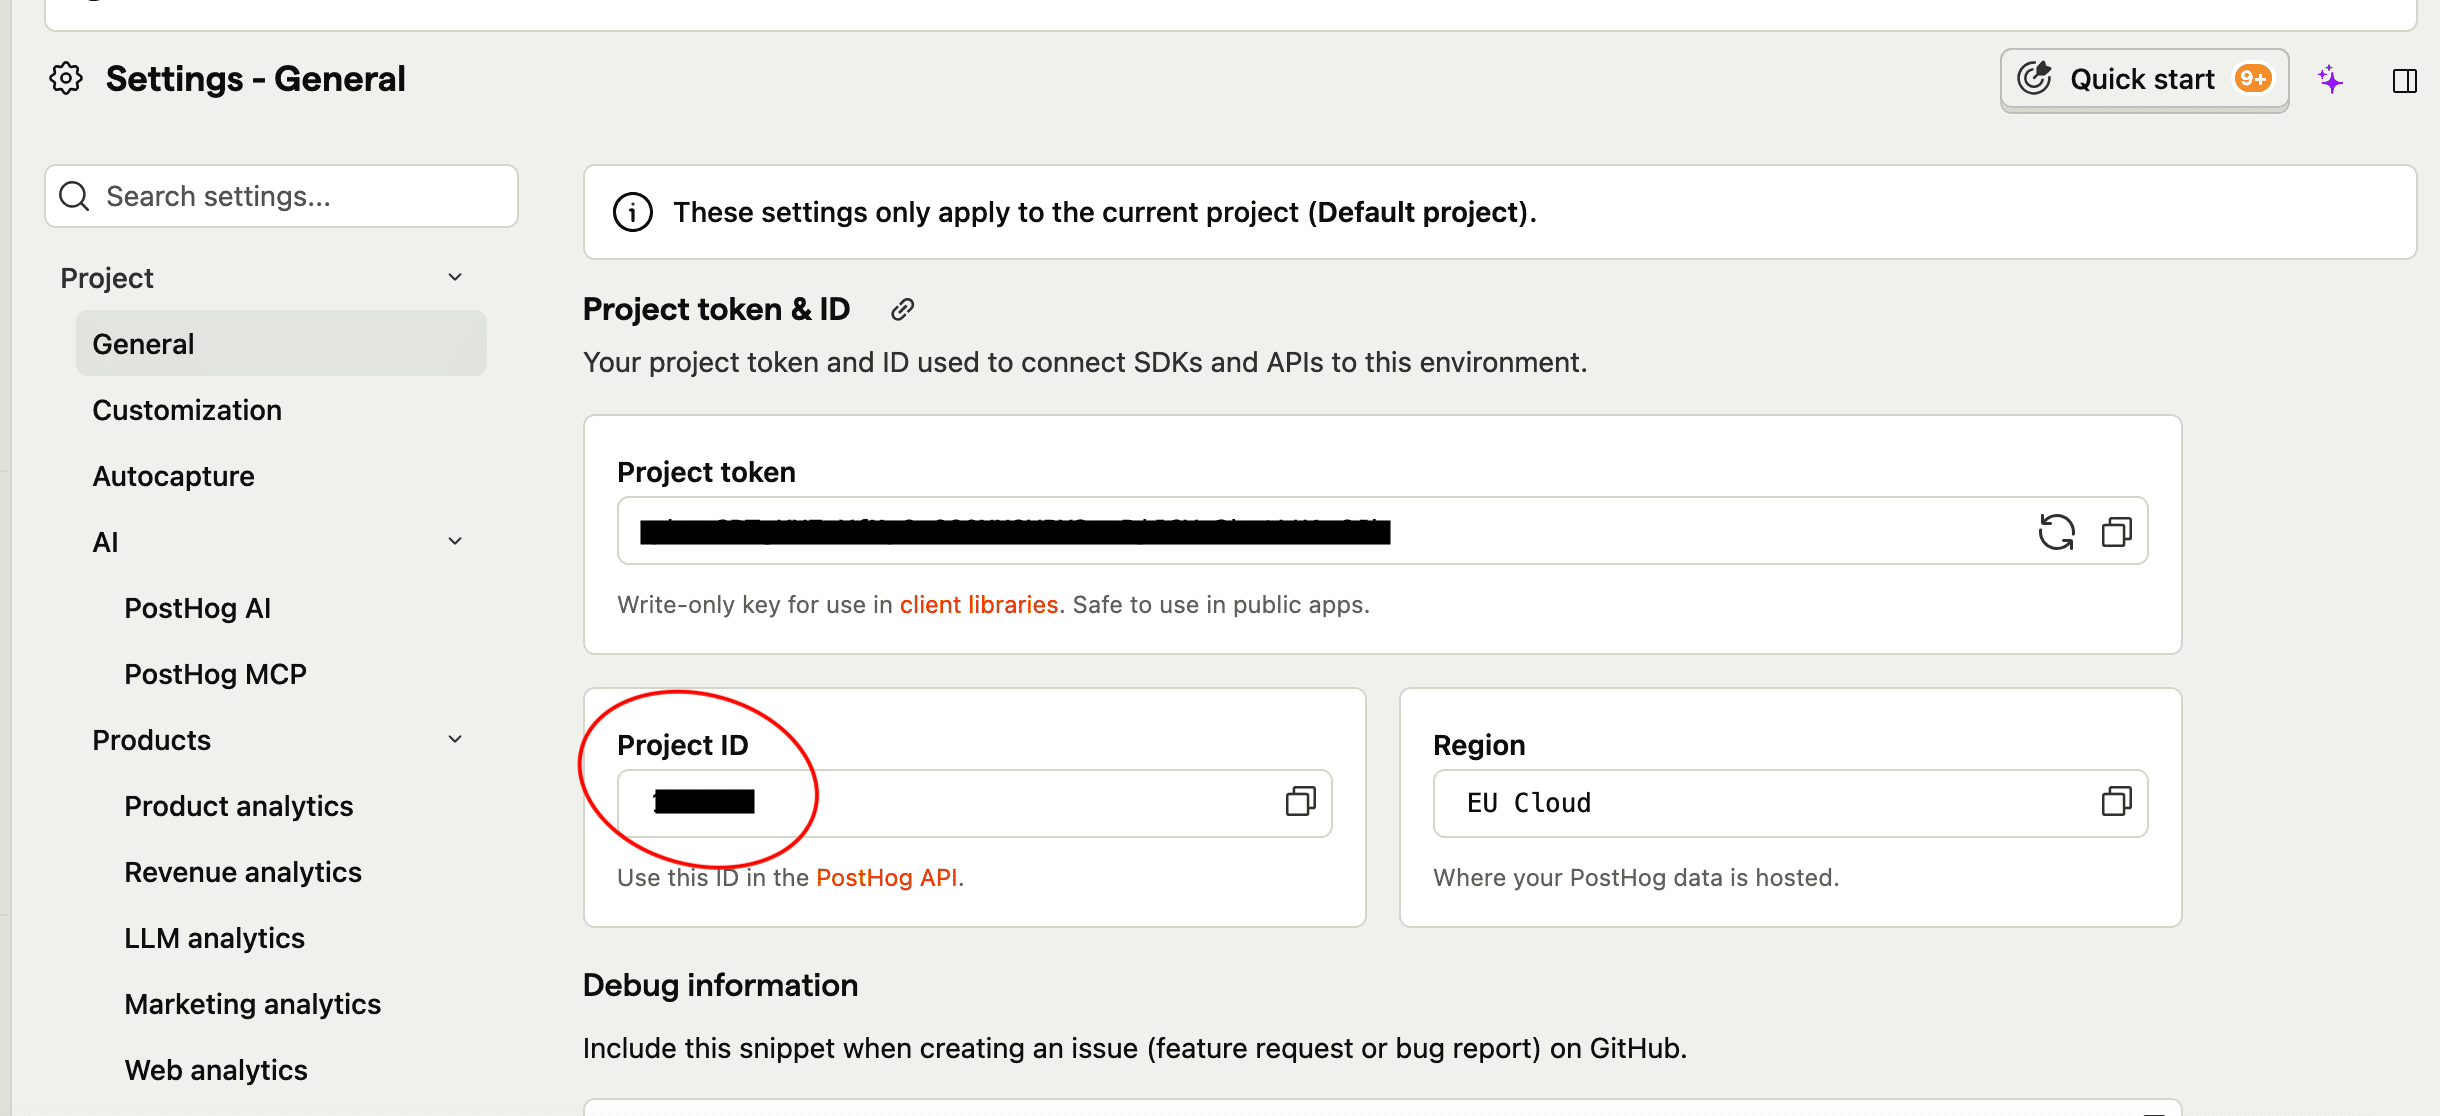Click the Settings gear icon in header
The image size is (2440, 1116).
coord(66,79)
